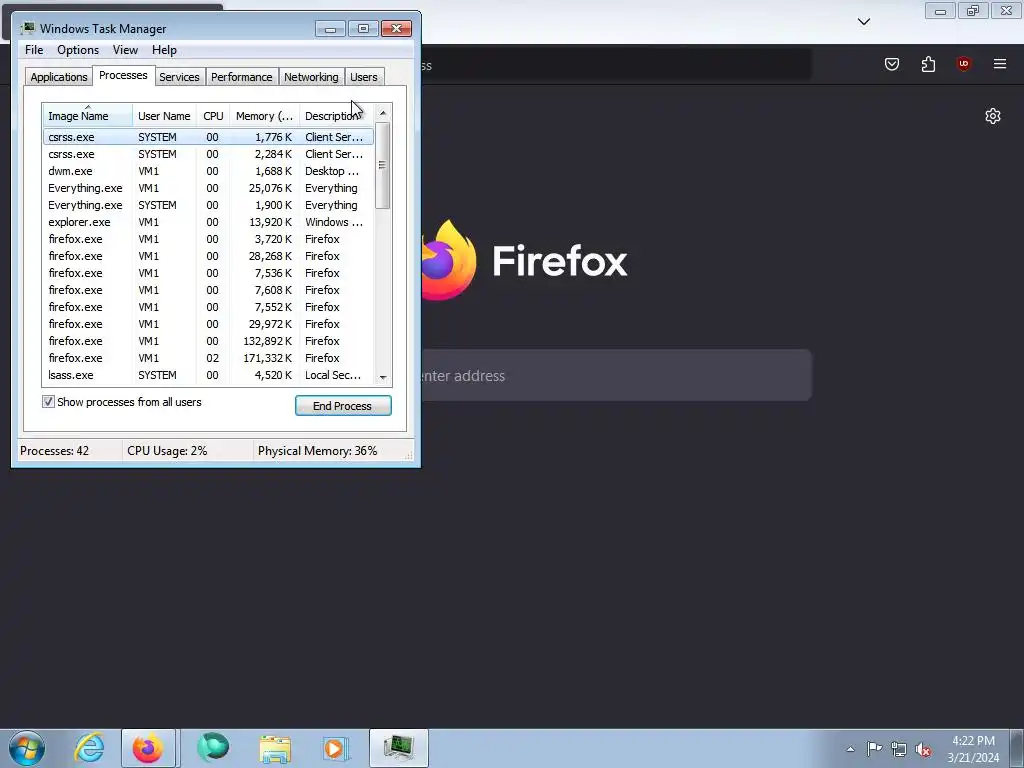Click muted volume tray icon
This screenshot has height=768, width=1024.
[x=923, y=749]
